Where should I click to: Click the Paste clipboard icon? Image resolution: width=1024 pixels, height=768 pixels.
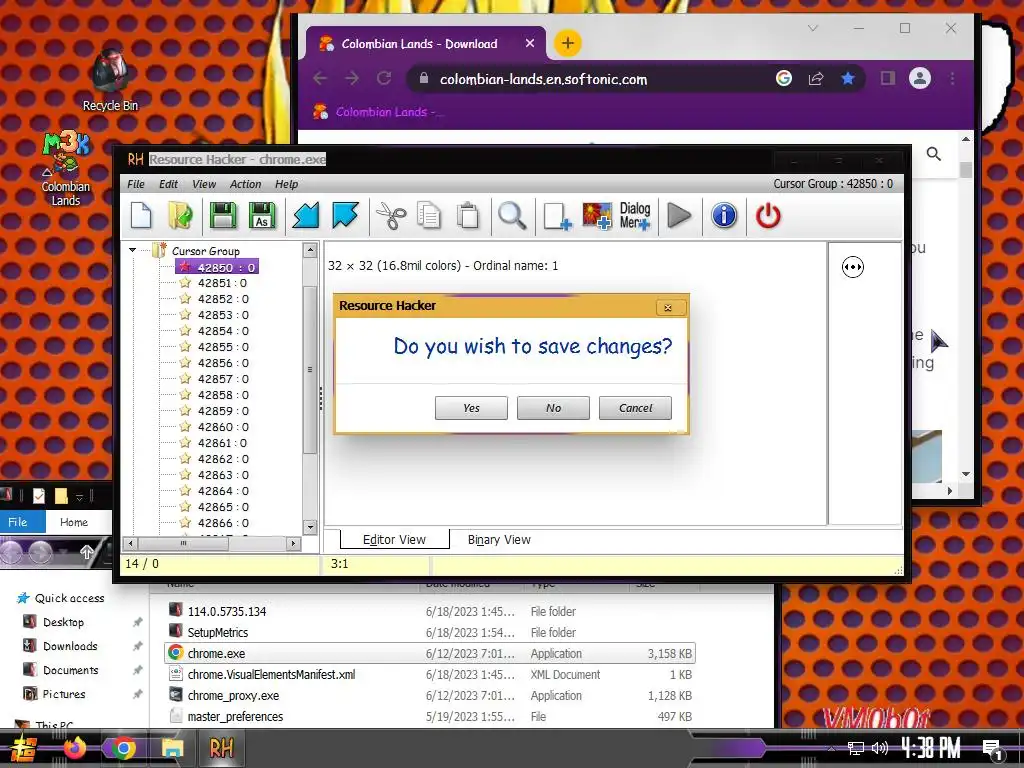pos(468,216)
